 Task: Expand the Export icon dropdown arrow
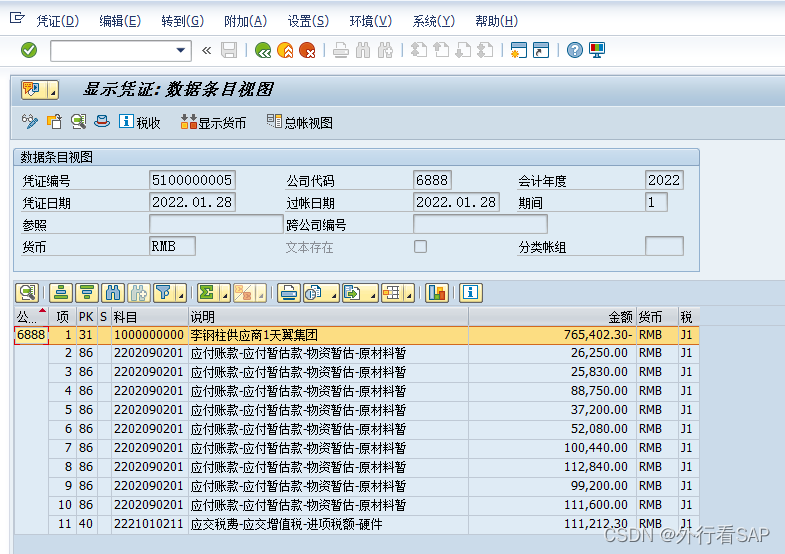point(373,294)
